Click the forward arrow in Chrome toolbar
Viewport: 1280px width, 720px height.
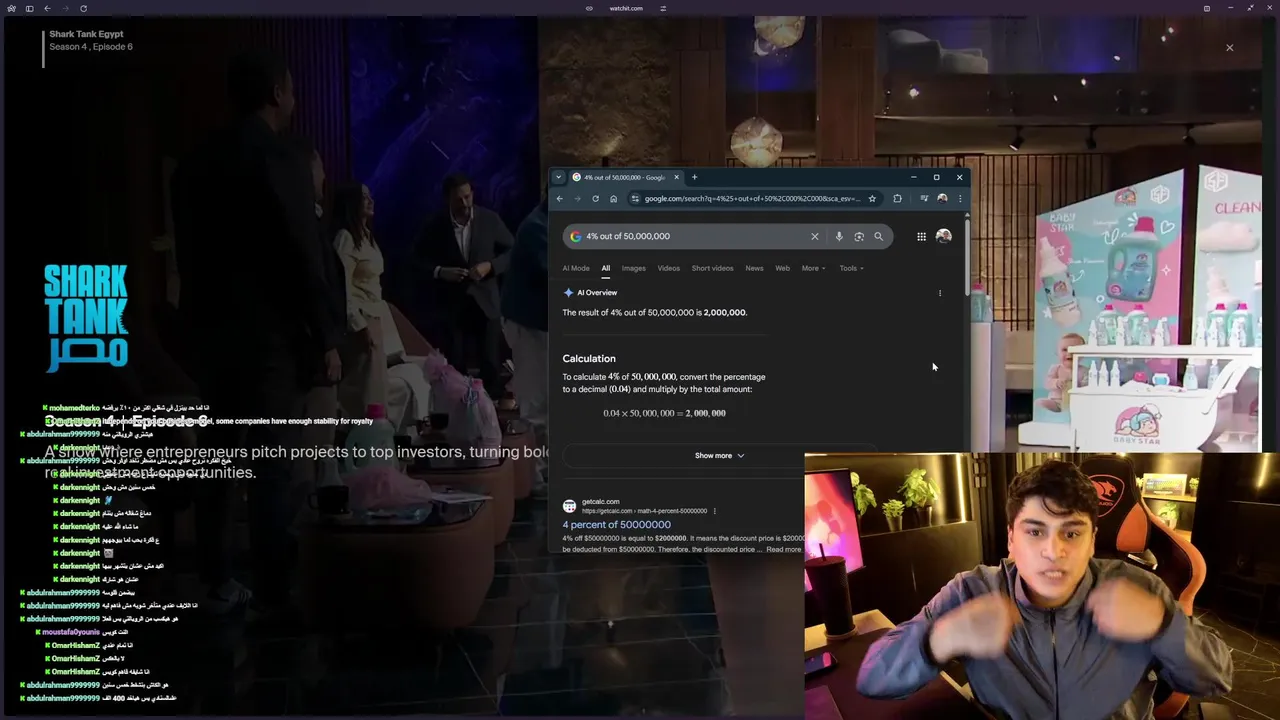577,198
